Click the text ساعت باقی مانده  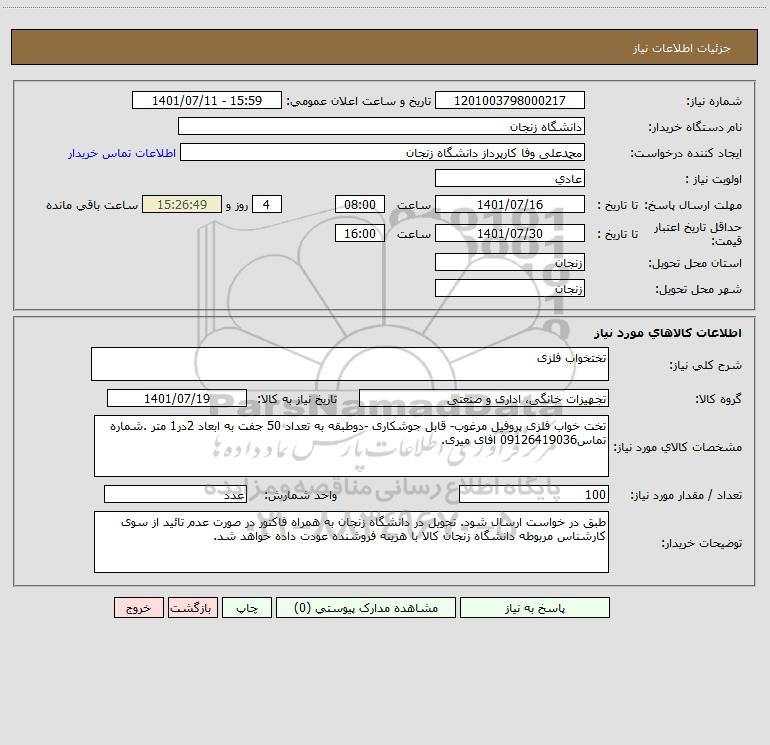pyautogui.click(x=92, y=205)
